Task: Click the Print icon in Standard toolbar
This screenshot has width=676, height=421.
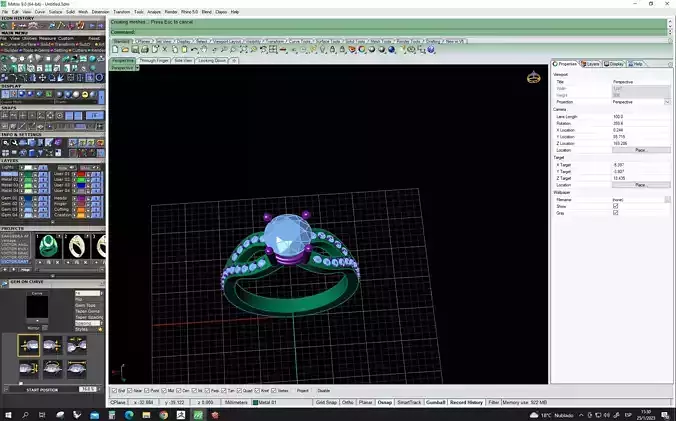Action: (145, 50)
